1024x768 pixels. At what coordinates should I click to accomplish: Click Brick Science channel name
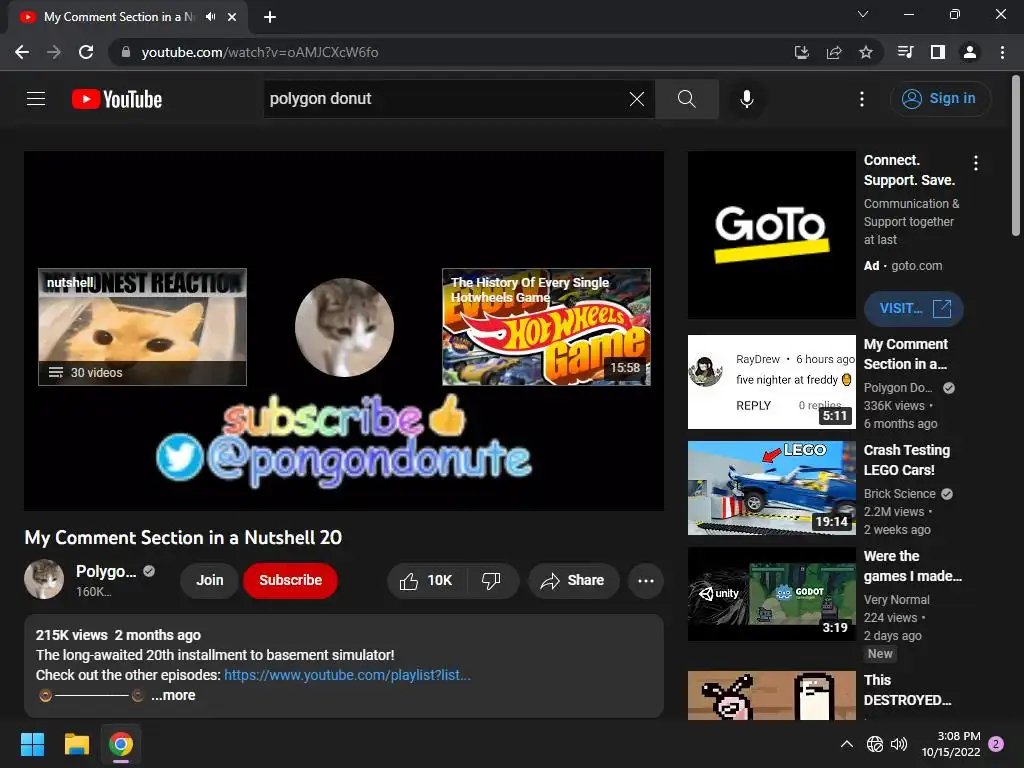click(899, 494)
